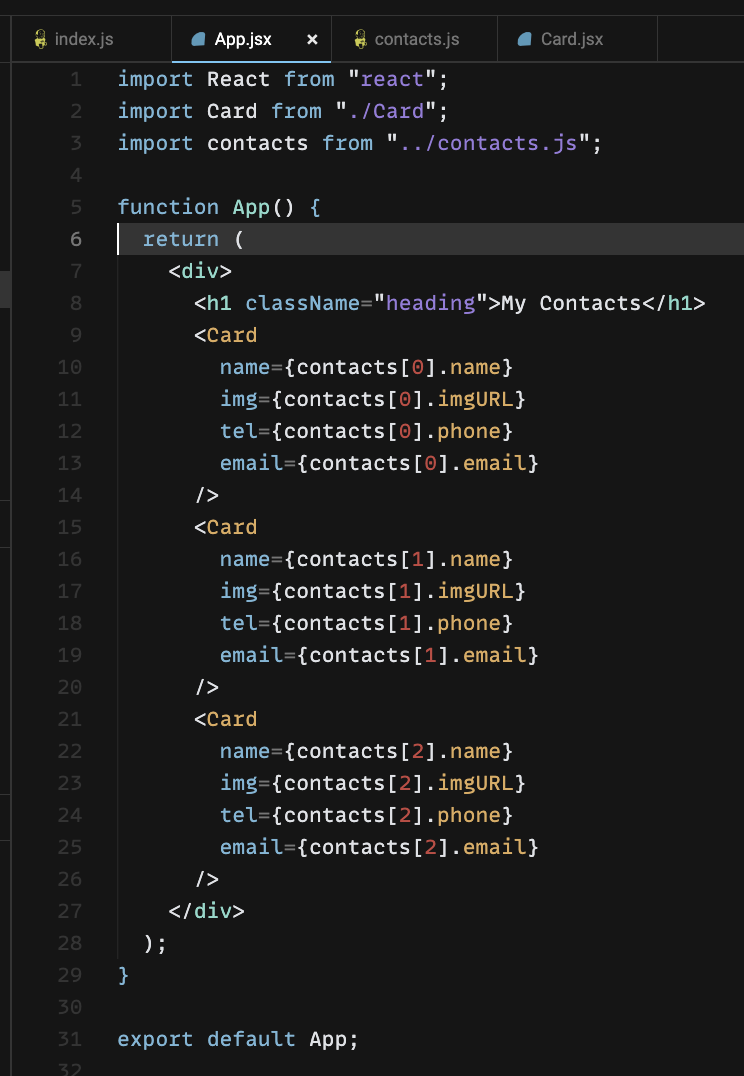Screen dimensions: 744x1076
Task: Click line number 9 in gutter
Action: point(75,335)
